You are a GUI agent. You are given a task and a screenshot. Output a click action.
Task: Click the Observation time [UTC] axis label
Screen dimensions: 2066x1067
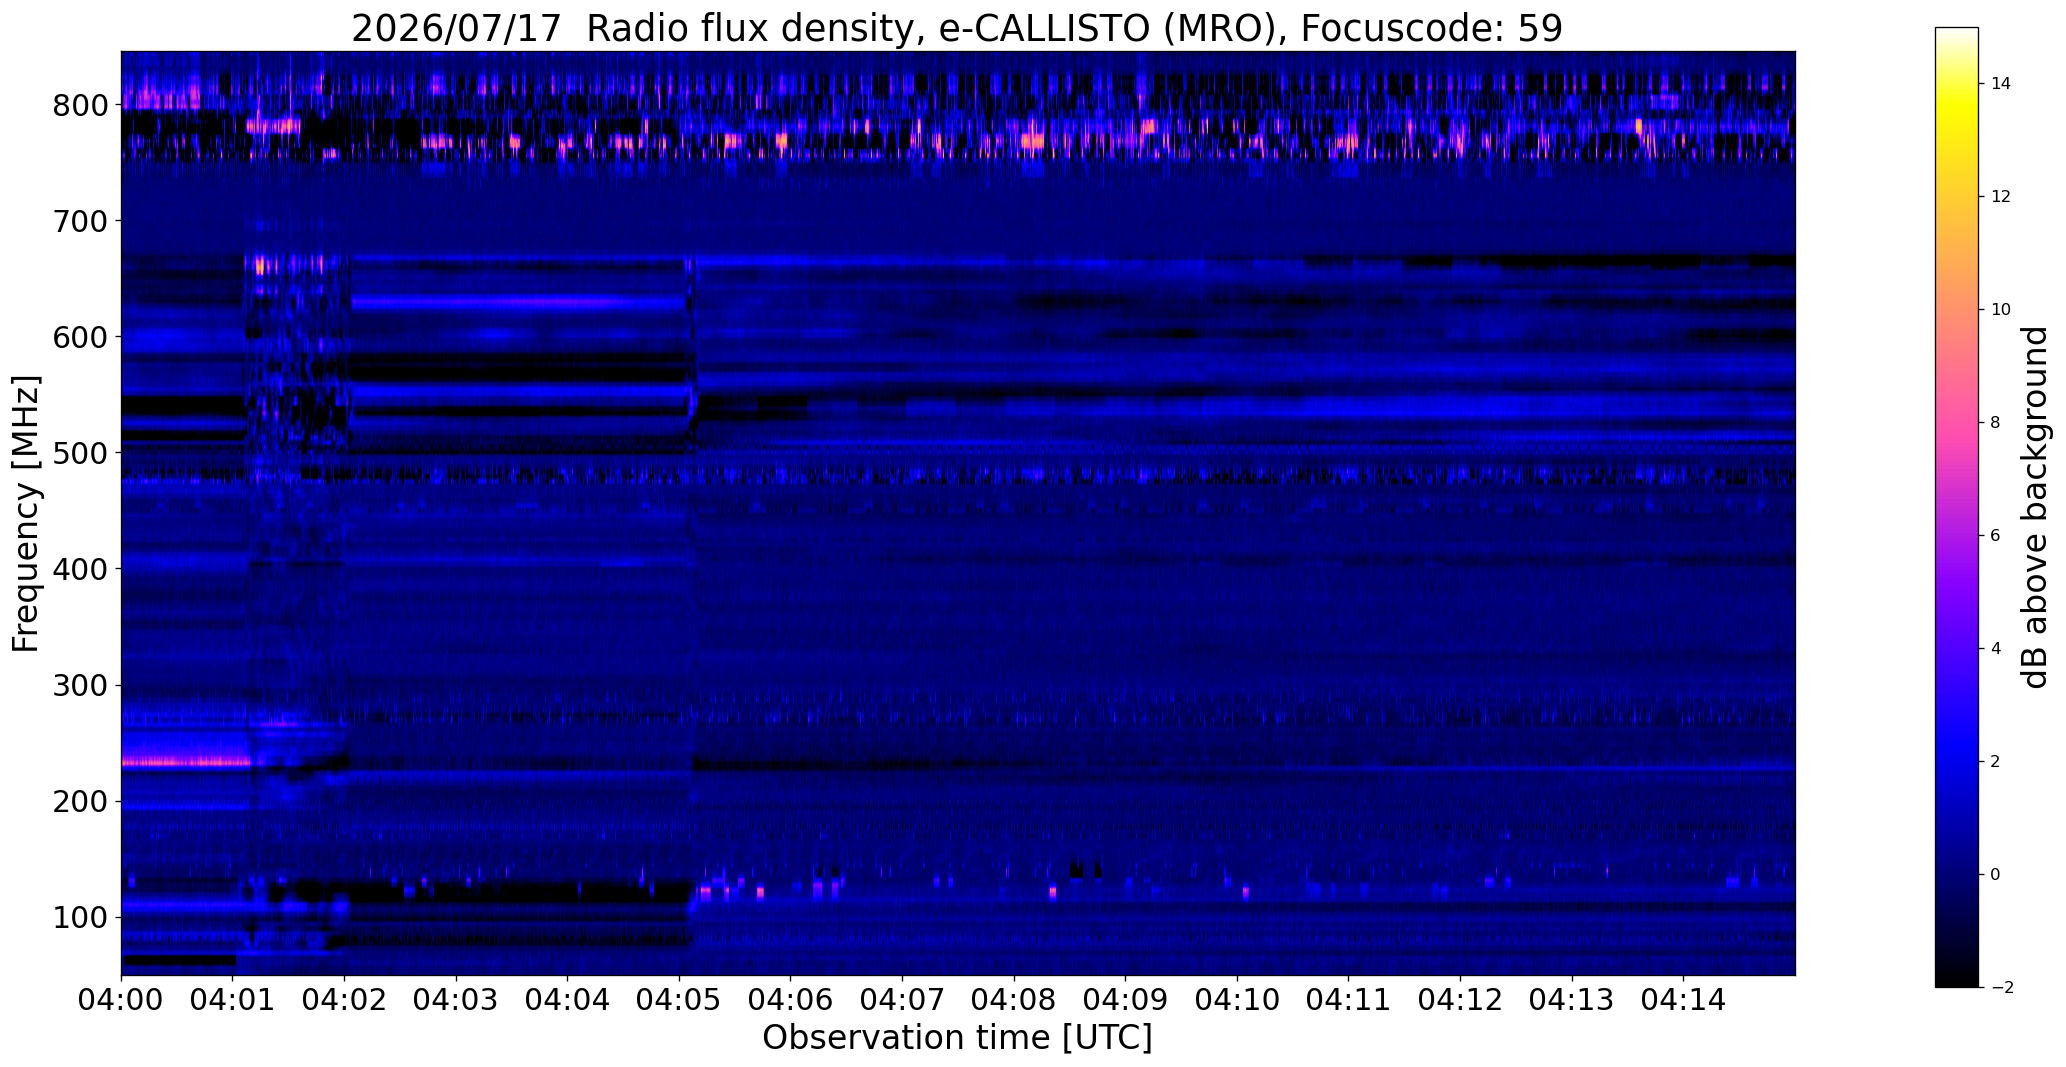[957, 1038]
